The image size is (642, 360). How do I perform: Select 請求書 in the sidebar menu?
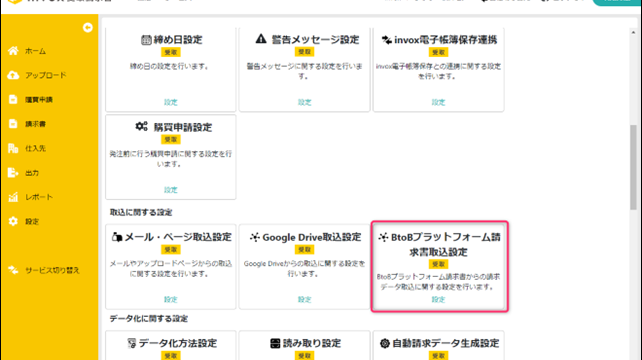tap(35, 124)
